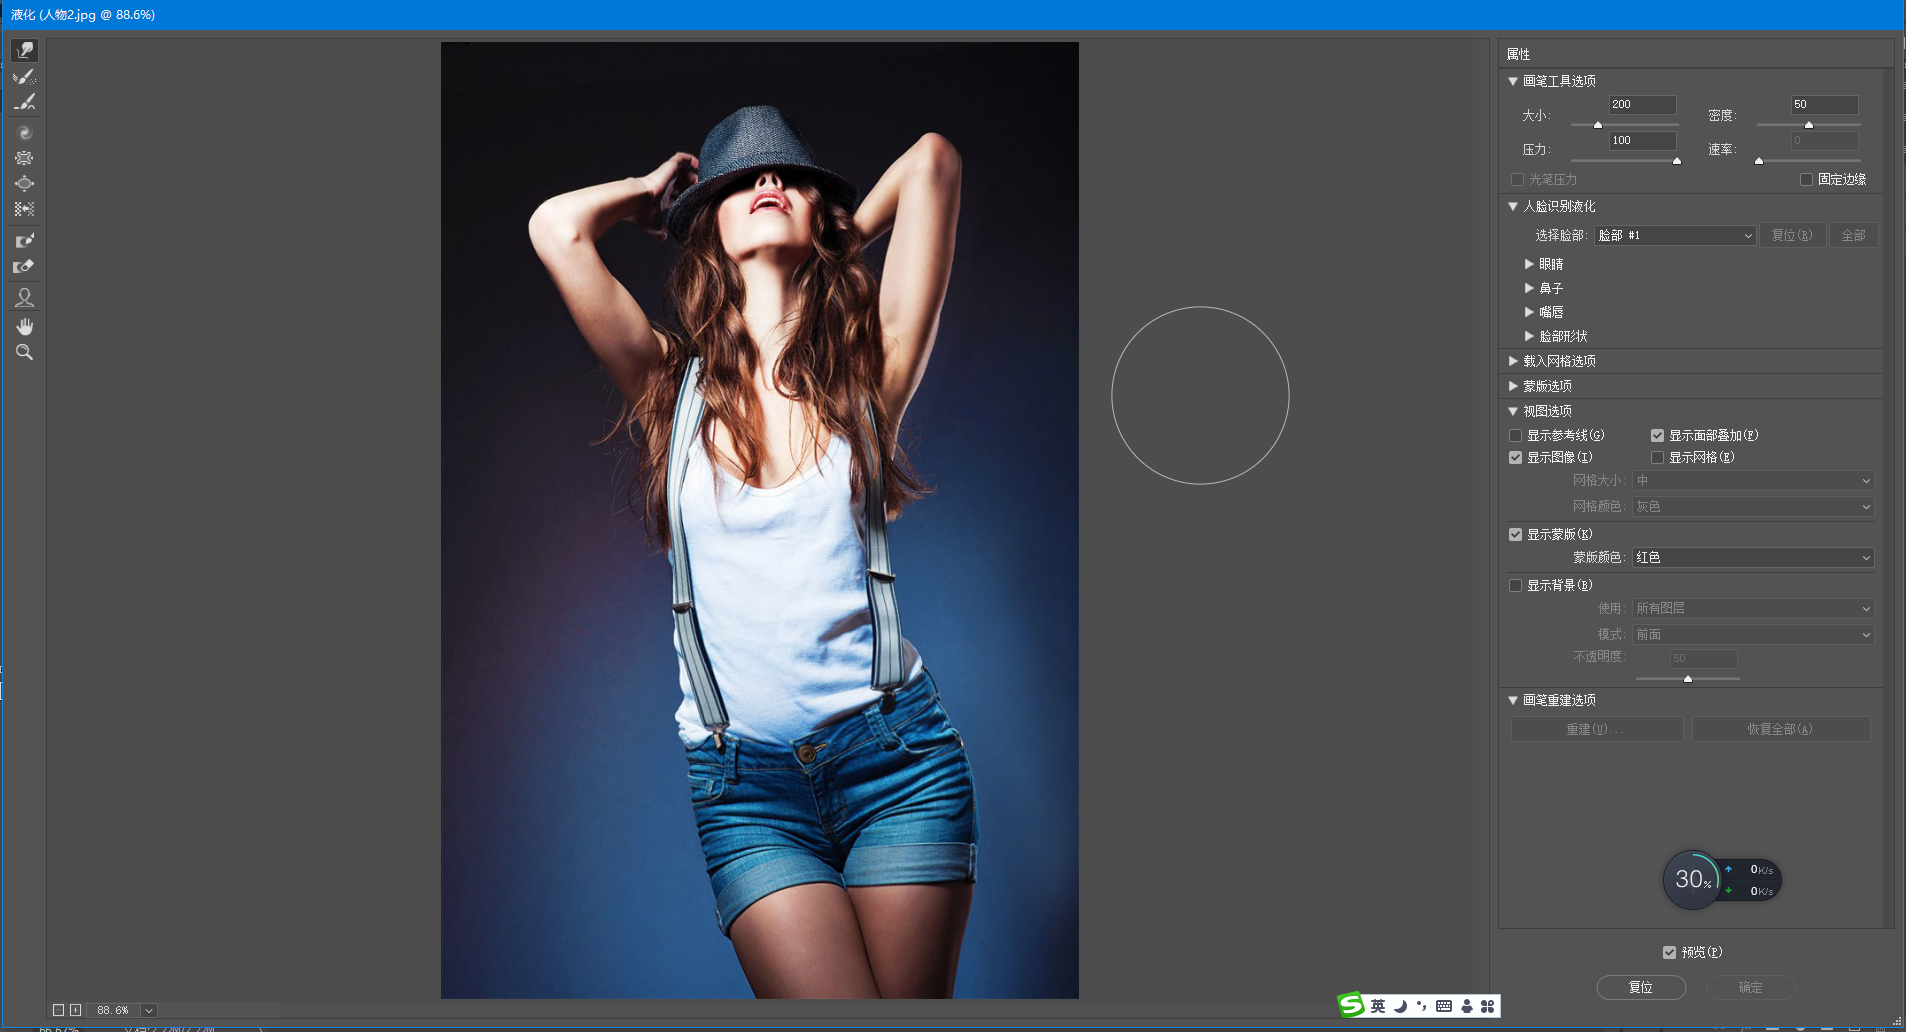Click the zoom in plus button
This screenshot has height=1032, width=1906.
click(75, 1010)
